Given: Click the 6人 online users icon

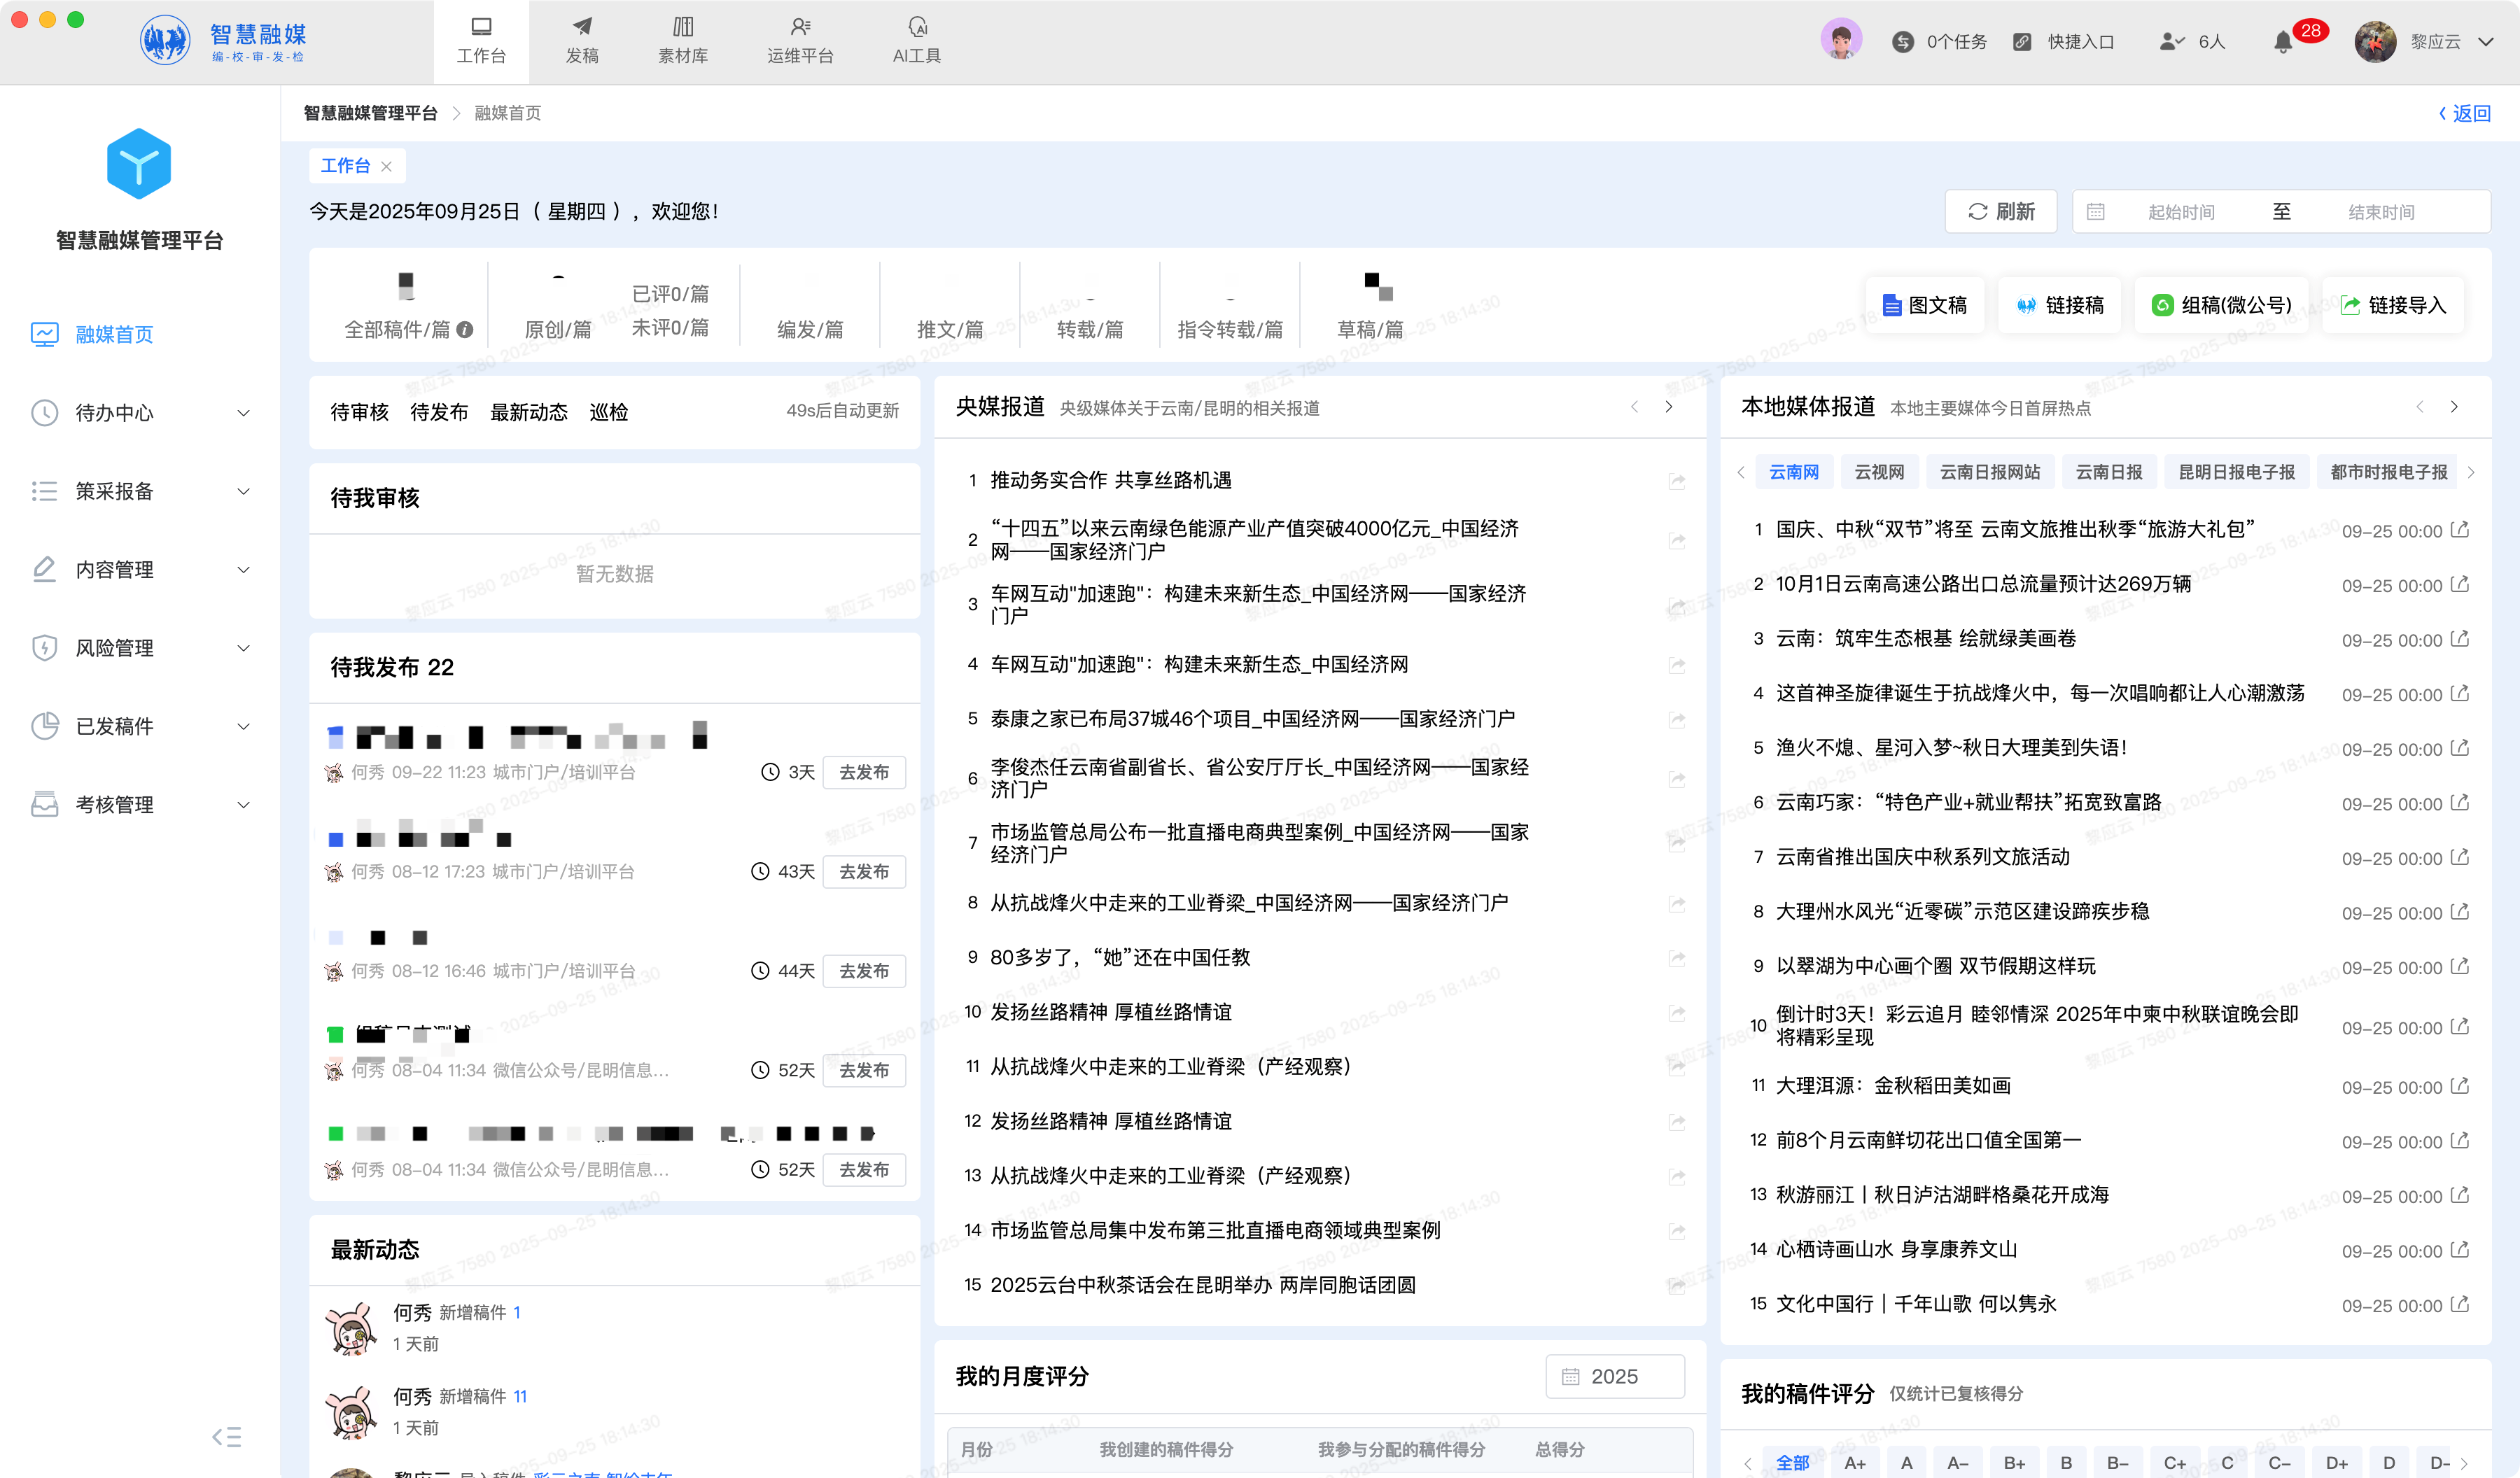Looking at the screenshot, I should [2171, 42].
